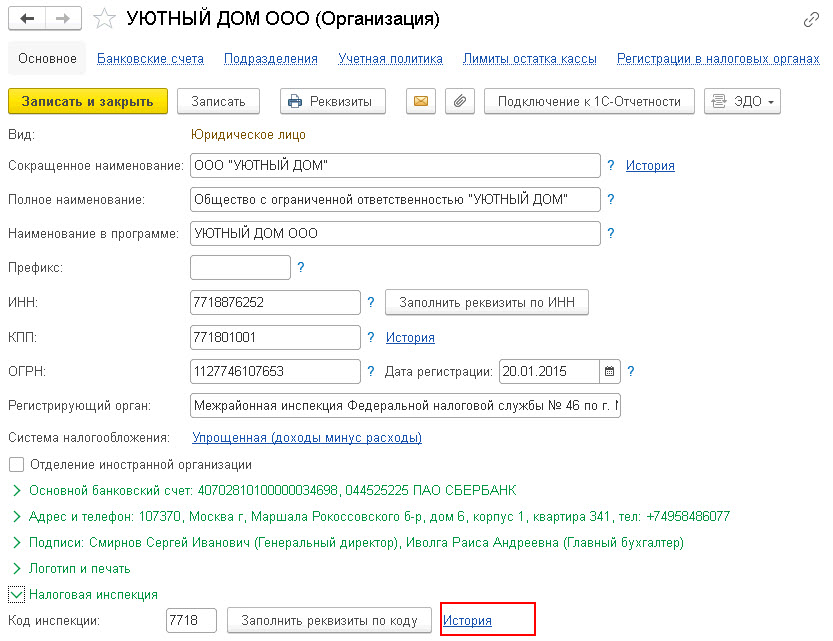
Task: Click Записать и закрыть button
Action: 88,101
